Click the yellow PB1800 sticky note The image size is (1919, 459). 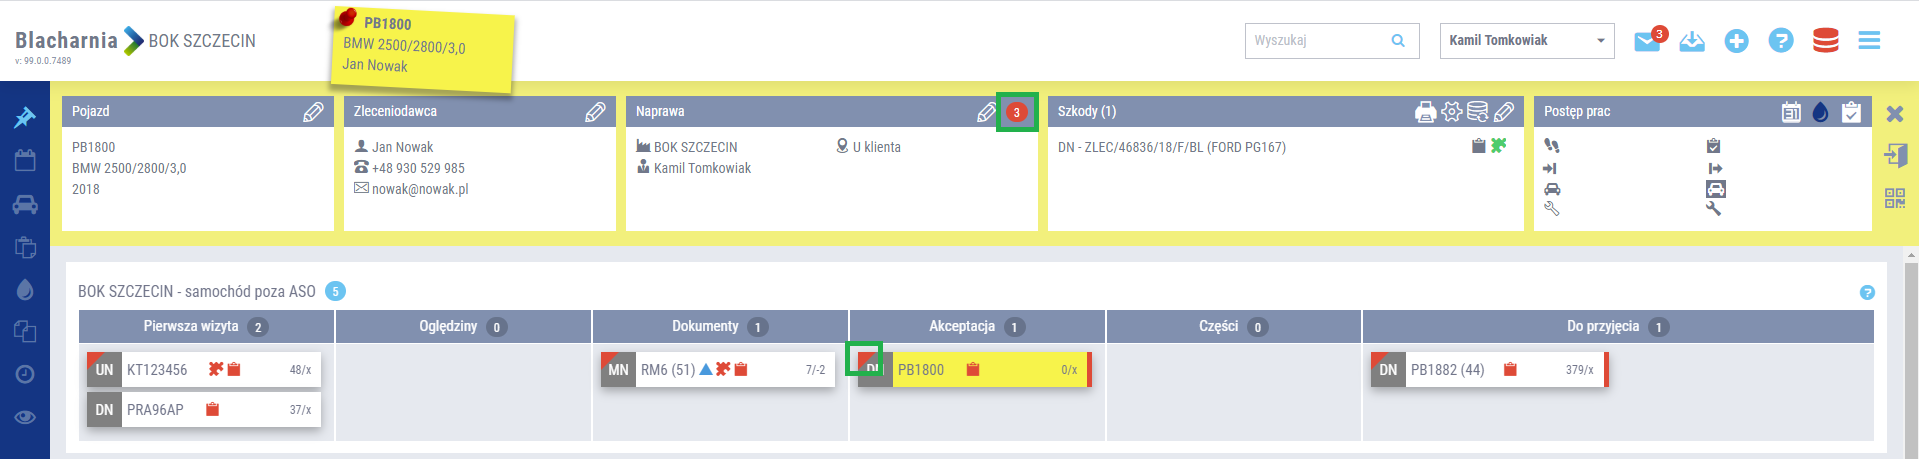pos(421,48)
